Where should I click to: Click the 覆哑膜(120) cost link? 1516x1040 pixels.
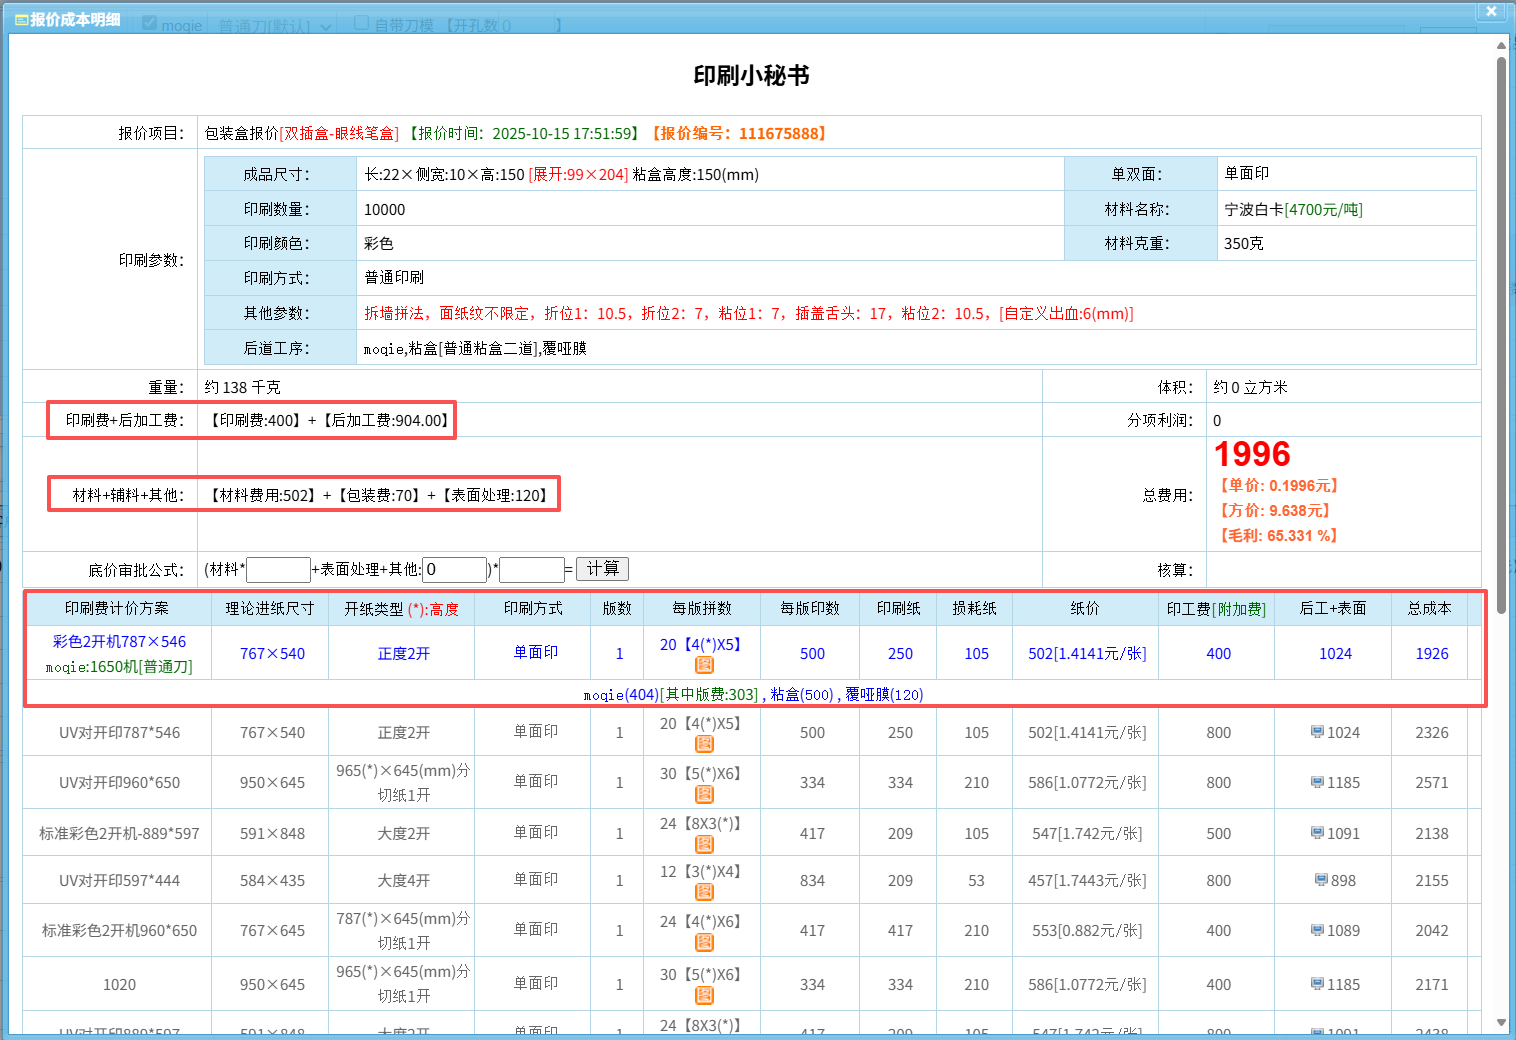click(883, 695)
